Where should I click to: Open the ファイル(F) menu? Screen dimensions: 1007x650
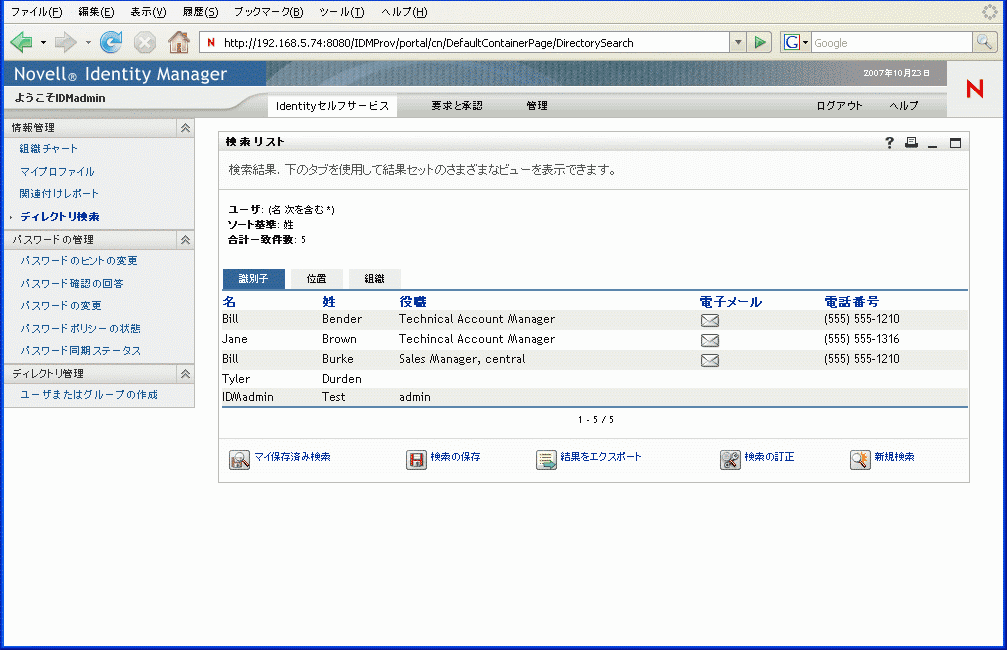(x=37, y=12)
